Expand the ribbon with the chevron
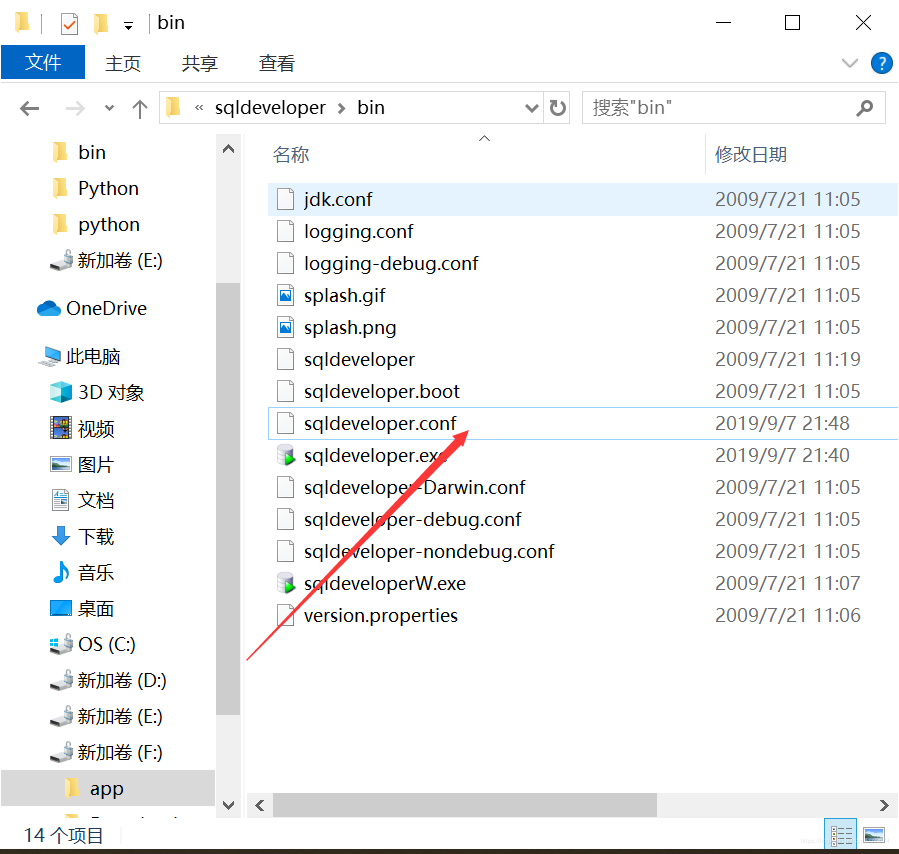899x854 pixels. [850, 63]
